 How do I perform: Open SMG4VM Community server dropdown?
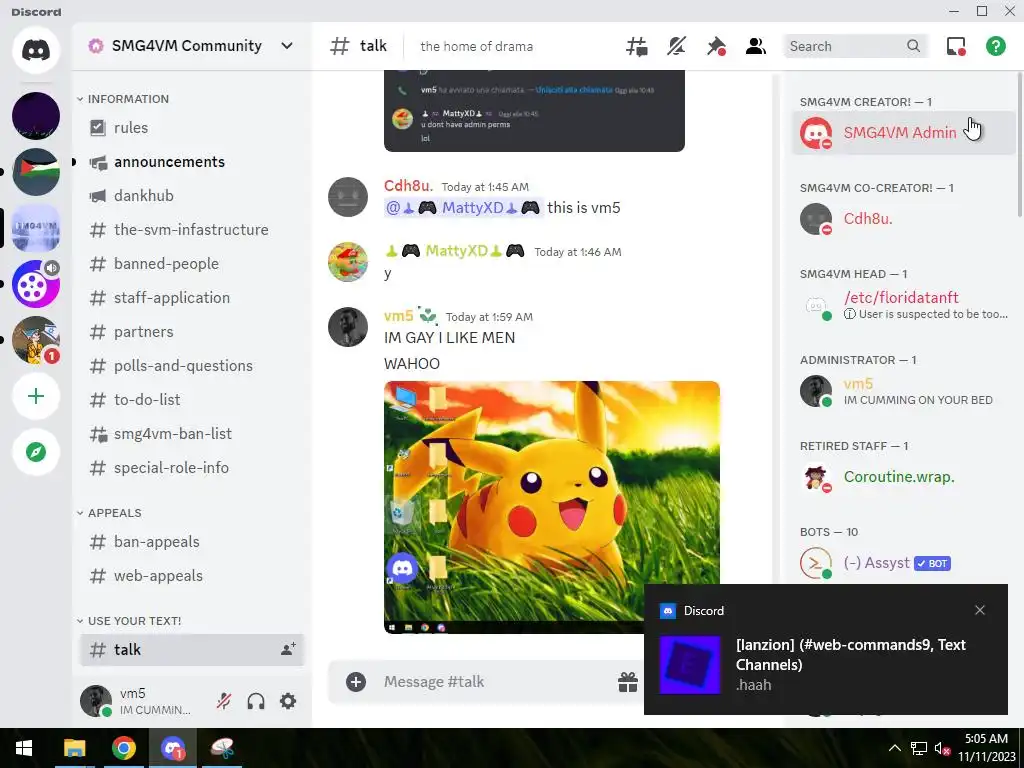[191, 46]
